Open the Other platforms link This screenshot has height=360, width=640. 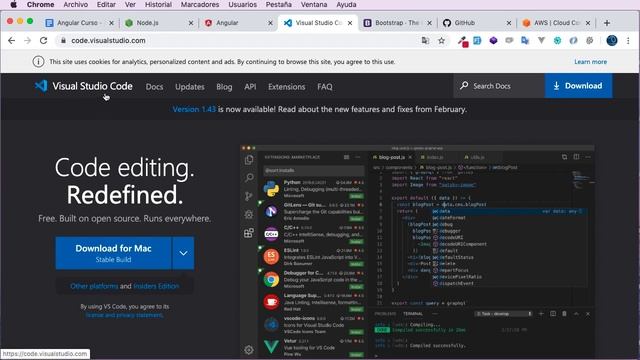click(x=94, y=286)
